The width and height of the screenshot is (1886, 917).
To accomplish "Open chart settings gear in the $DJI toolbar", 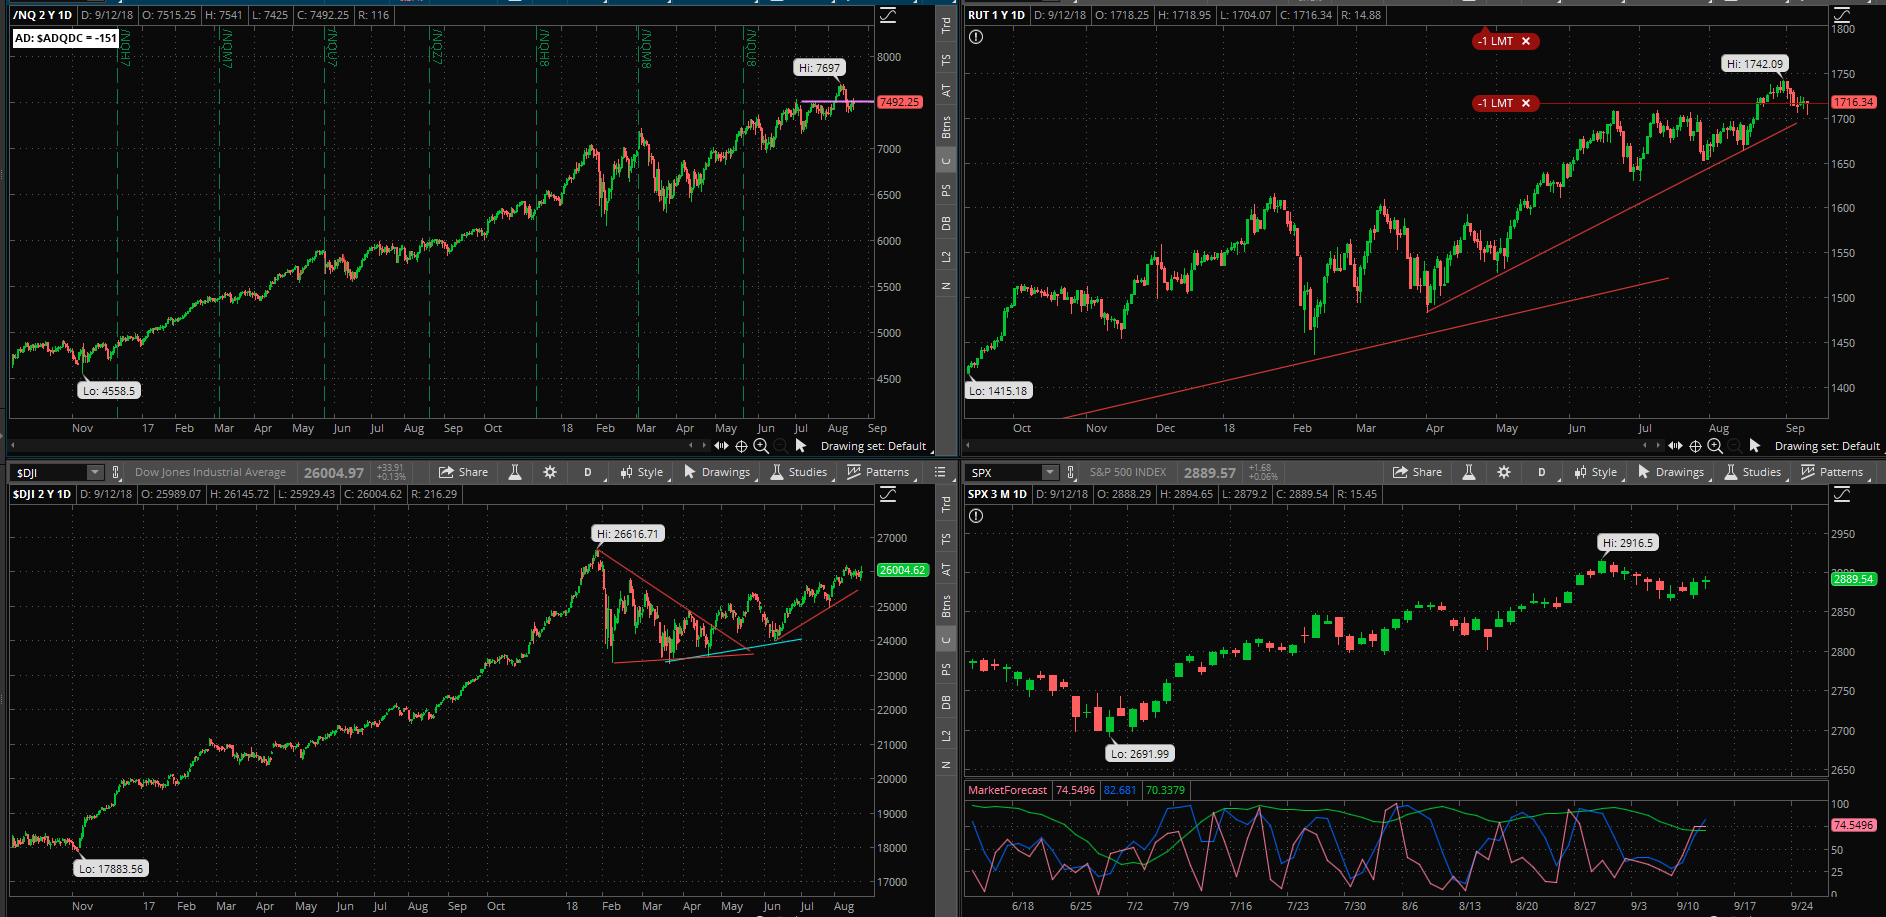I will (550, 472).
